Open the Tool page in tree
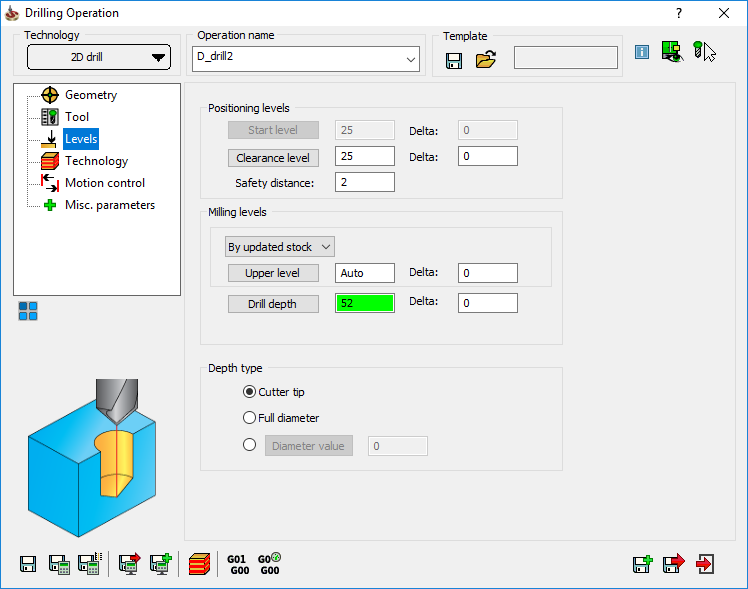 [x=77, y=117]
